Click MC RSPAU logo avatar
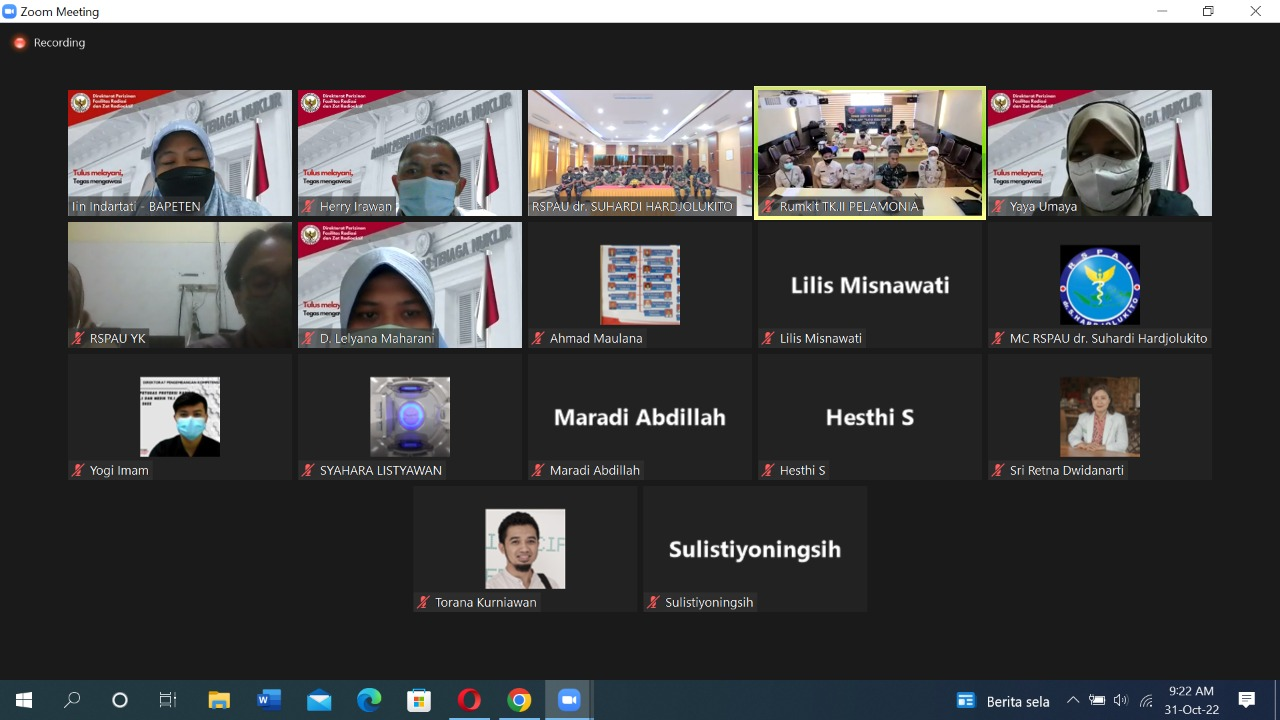This screenshot has height=720, width=1280. coord(1100,285)
